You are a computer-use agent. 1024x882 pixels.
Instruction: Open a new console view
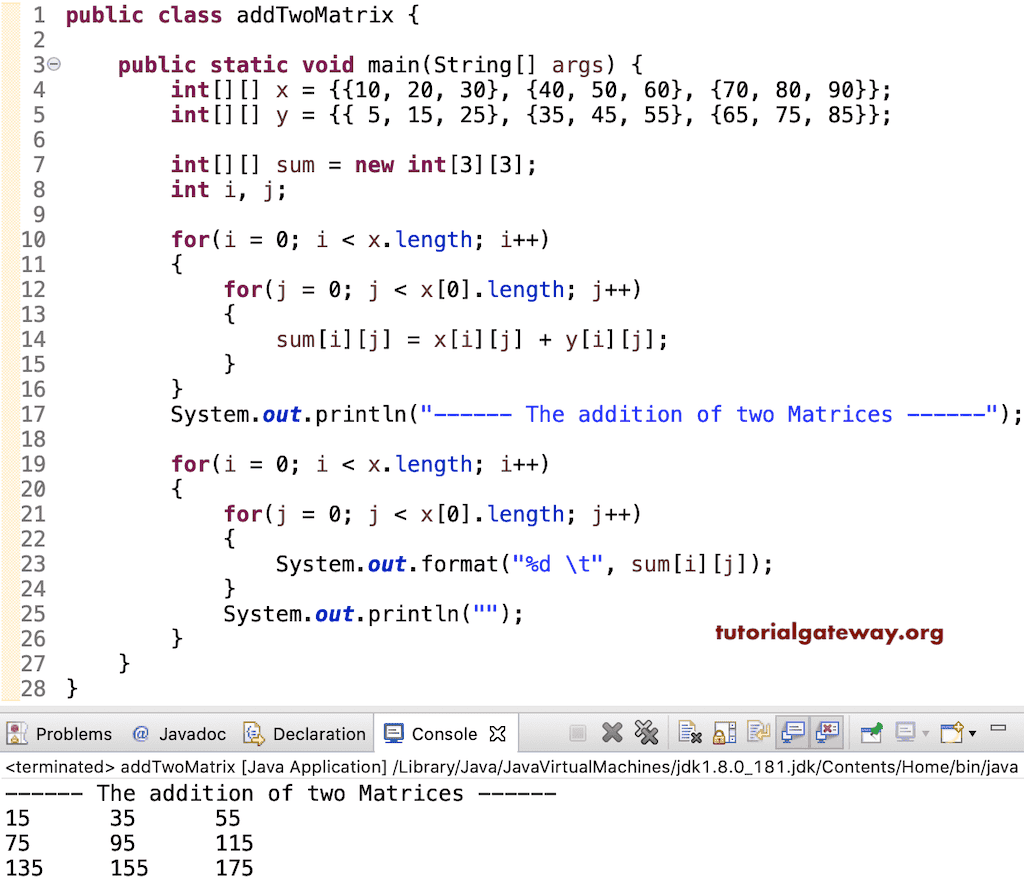tap(951, 731)
